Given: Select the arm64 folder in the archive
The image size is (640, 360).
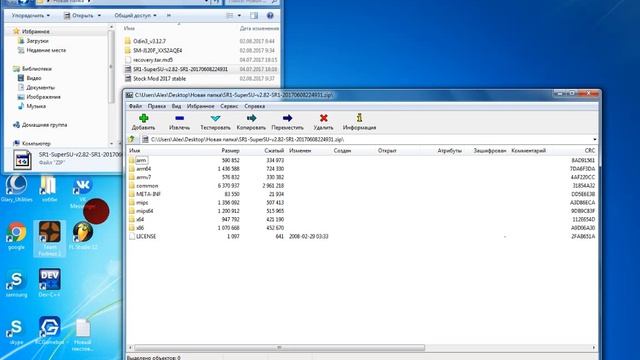Looking at the screenshot, I should 143,169.
